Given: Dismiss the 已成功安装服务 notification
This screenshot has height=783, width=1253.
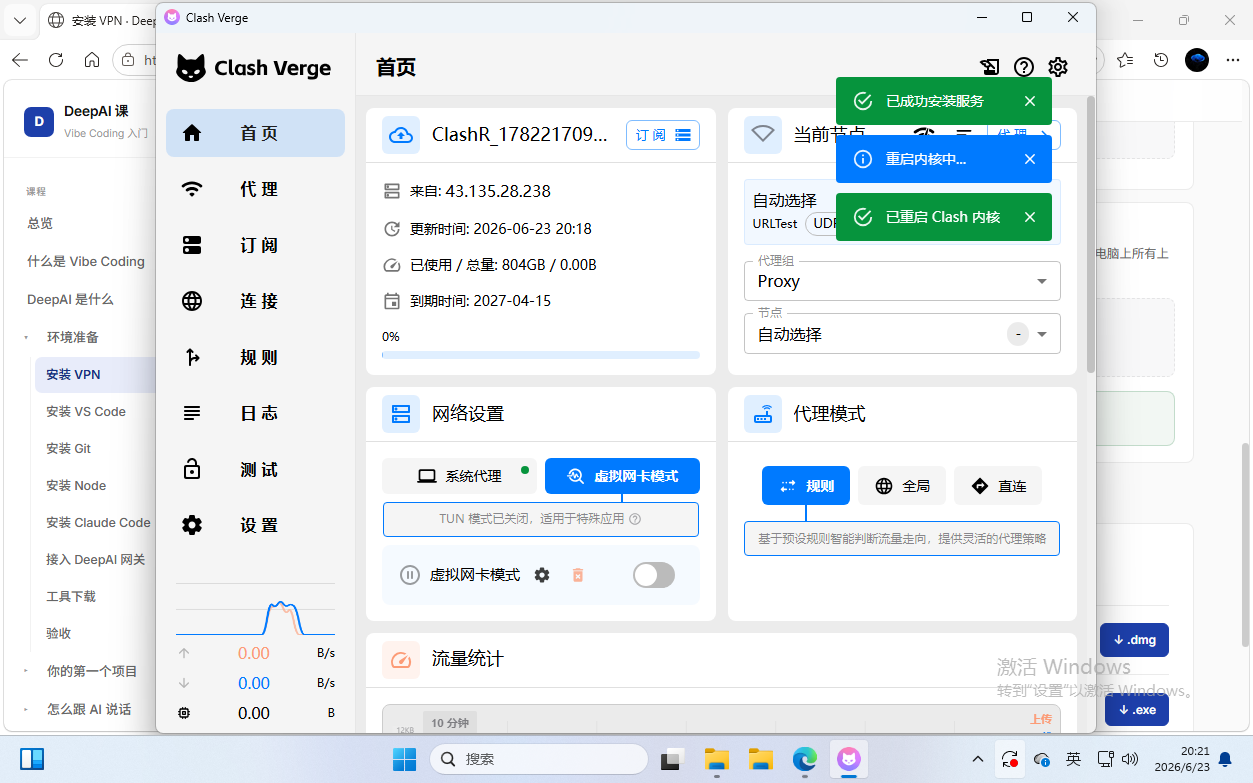Looking at the screenshot, I should point(1030,101).
